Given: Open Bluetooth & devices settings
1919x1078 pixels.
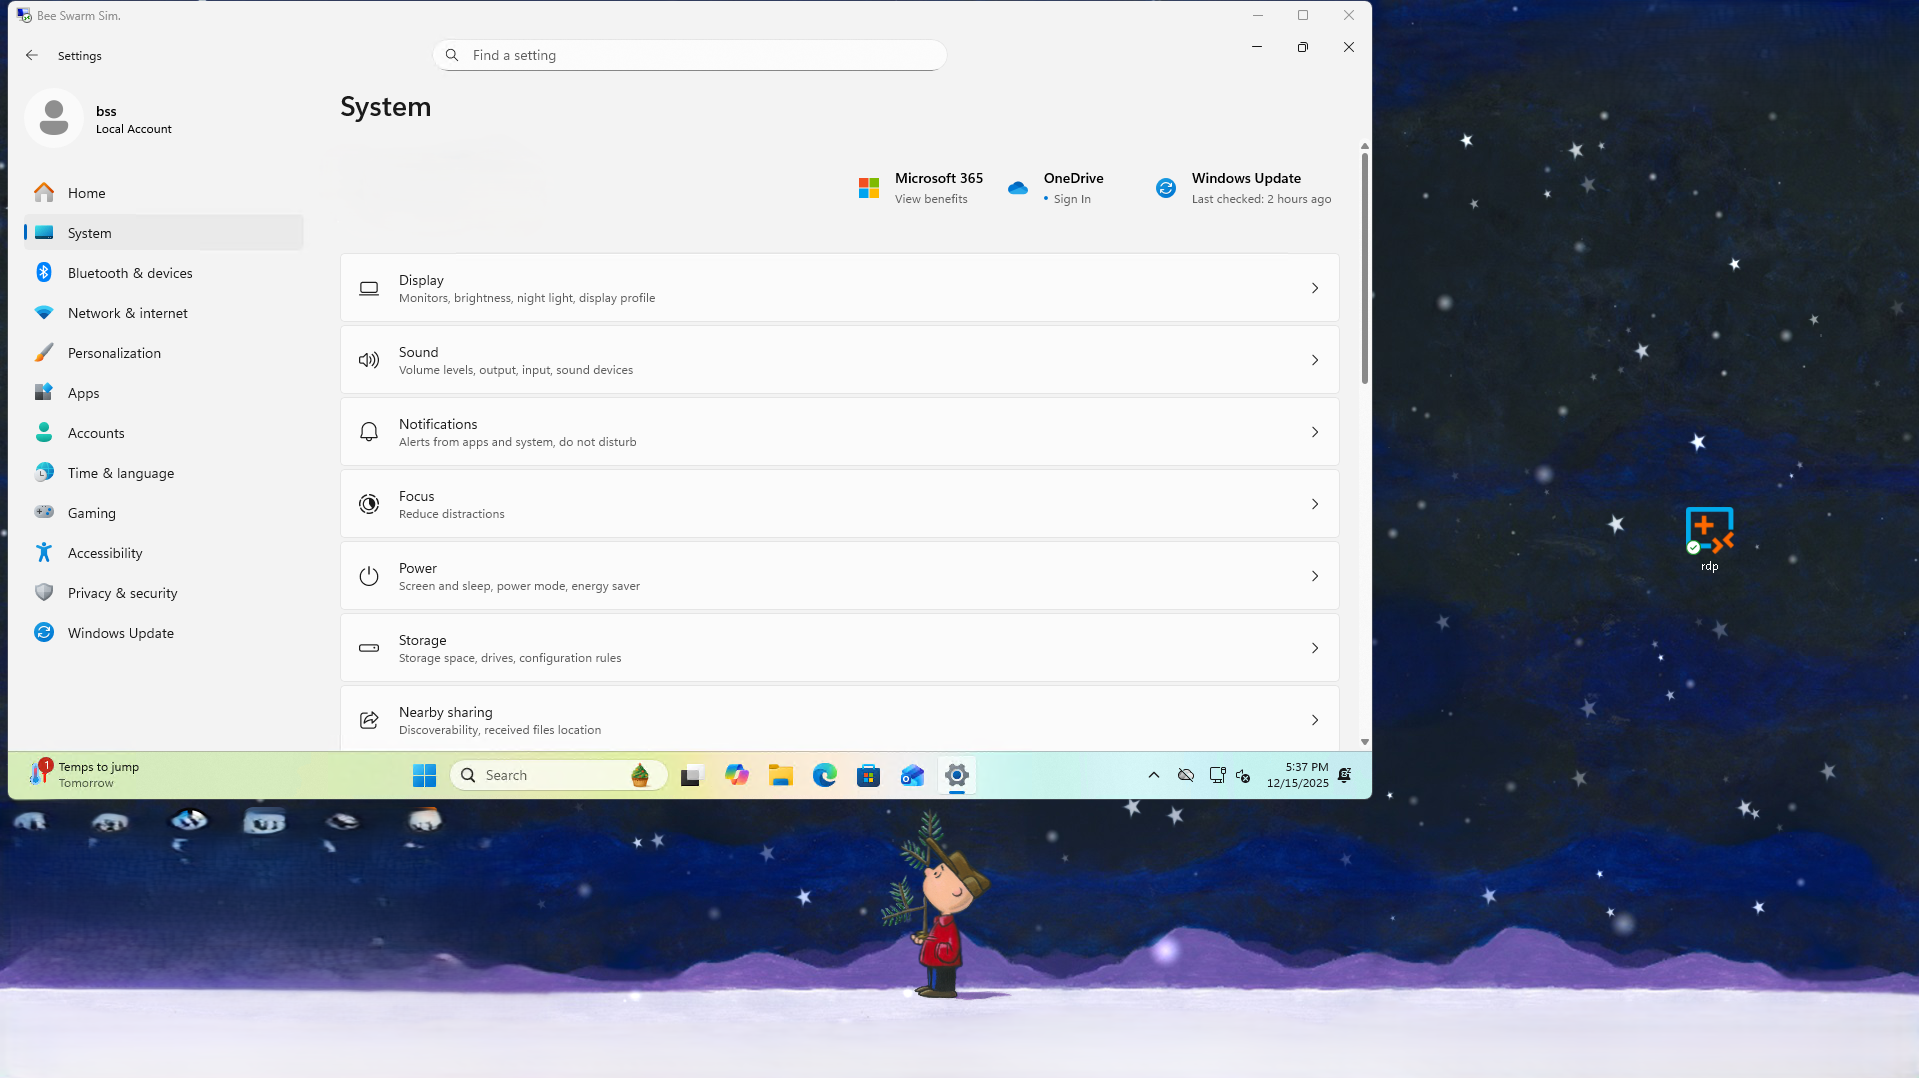Looking at the screenshot, I should coord(130,272).
